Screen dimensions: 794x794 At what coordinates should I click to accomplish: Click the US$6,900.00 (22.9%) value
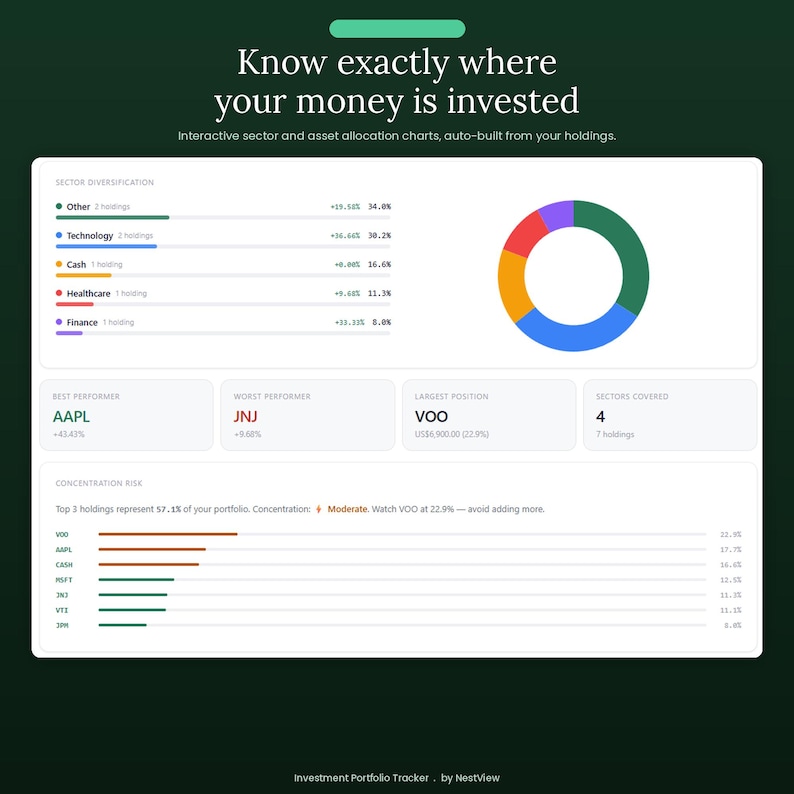(452, 434)
